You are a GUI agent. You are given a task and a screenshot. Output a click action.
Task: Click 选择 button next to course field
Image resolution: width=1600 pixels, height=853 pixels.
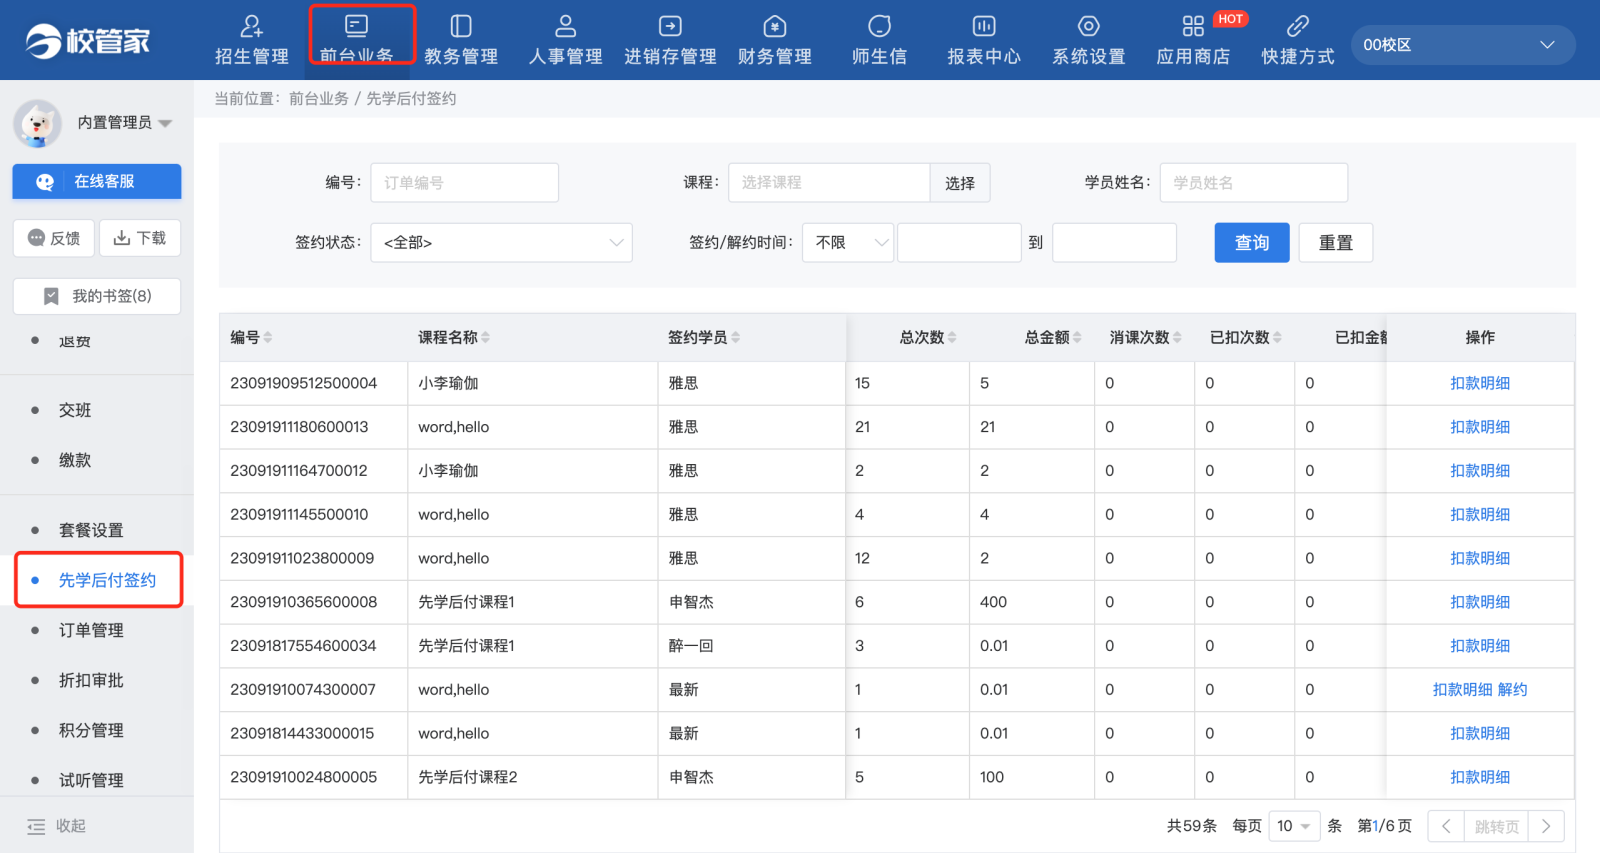(x=960, y=183)
